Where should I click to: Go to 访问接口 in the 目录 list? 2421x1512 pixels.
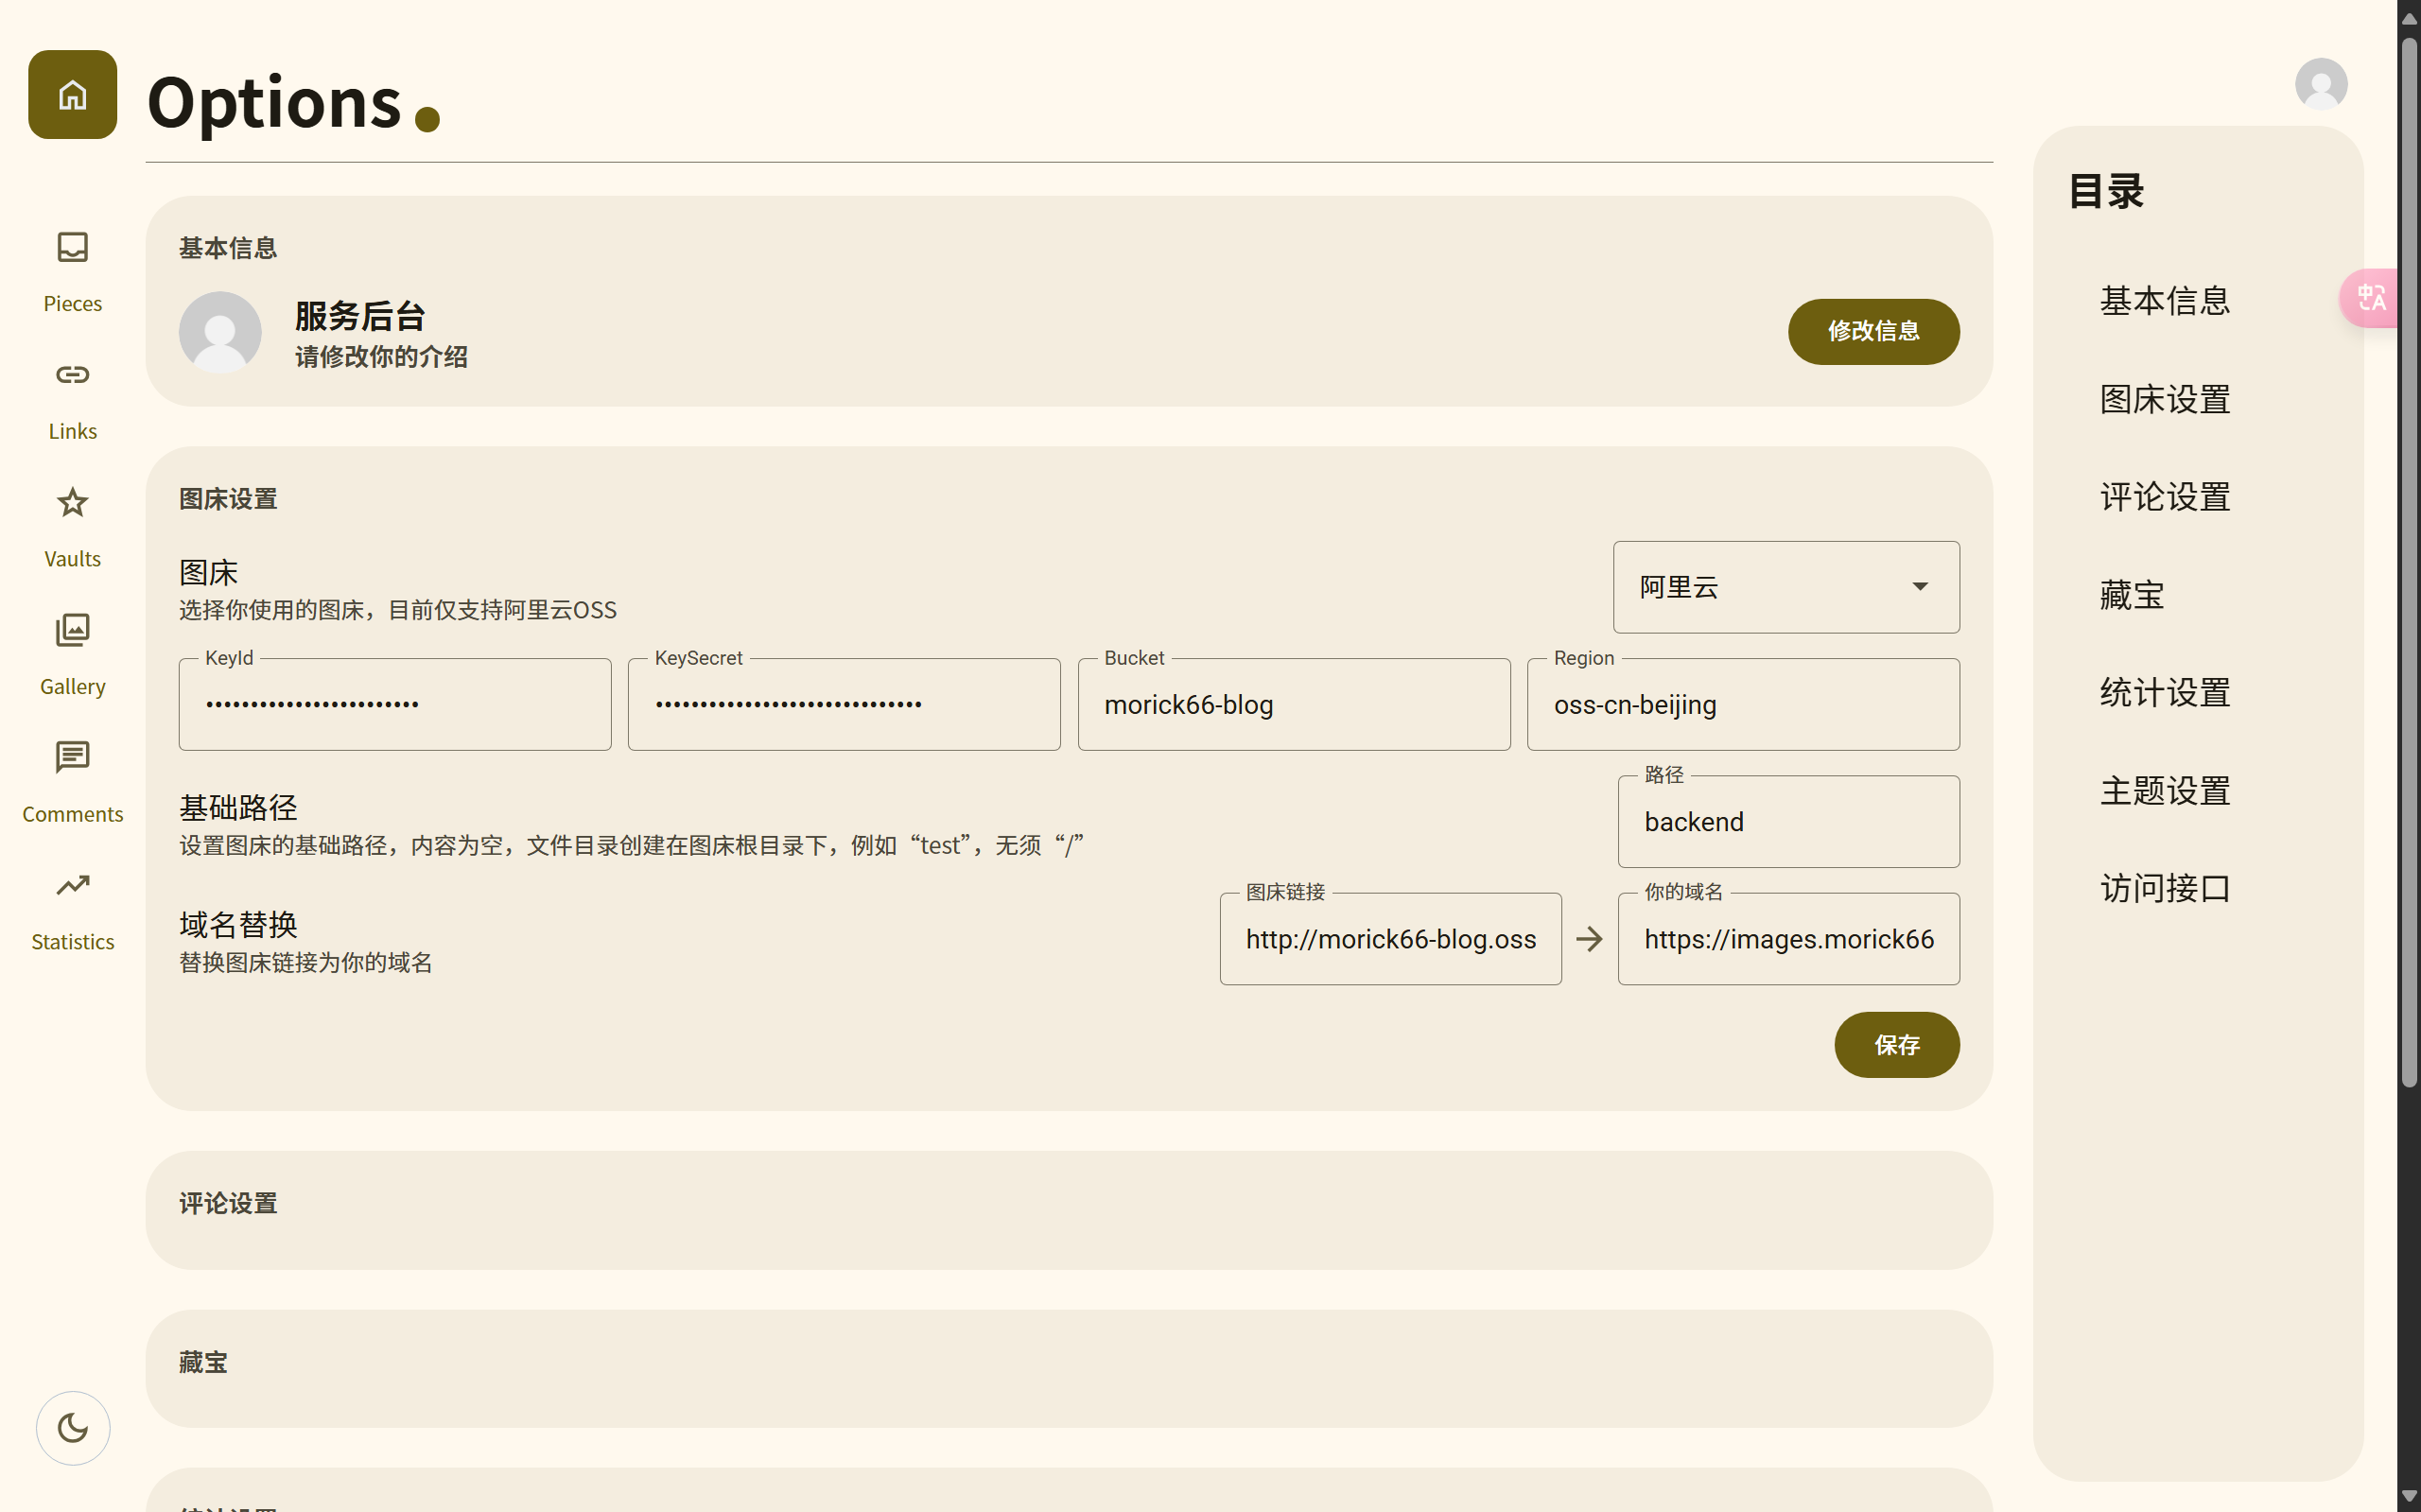pyautogui.click(x=2165, y=888)
